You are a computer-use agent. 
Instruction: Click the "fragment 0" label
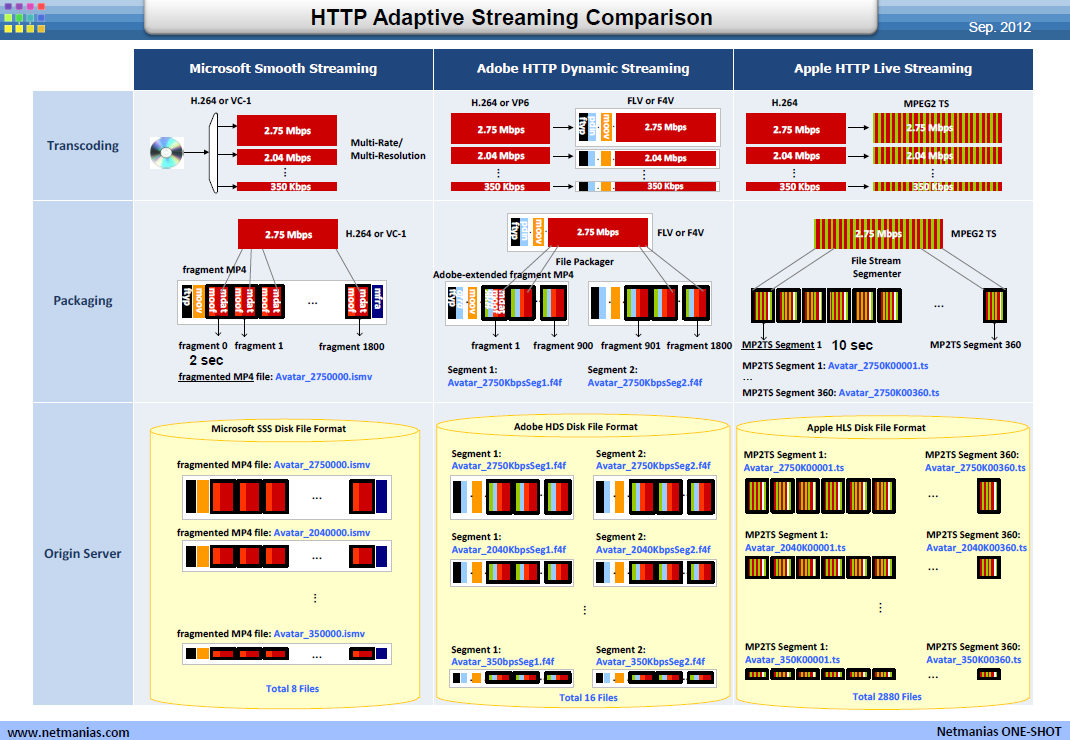pos(203,345)
